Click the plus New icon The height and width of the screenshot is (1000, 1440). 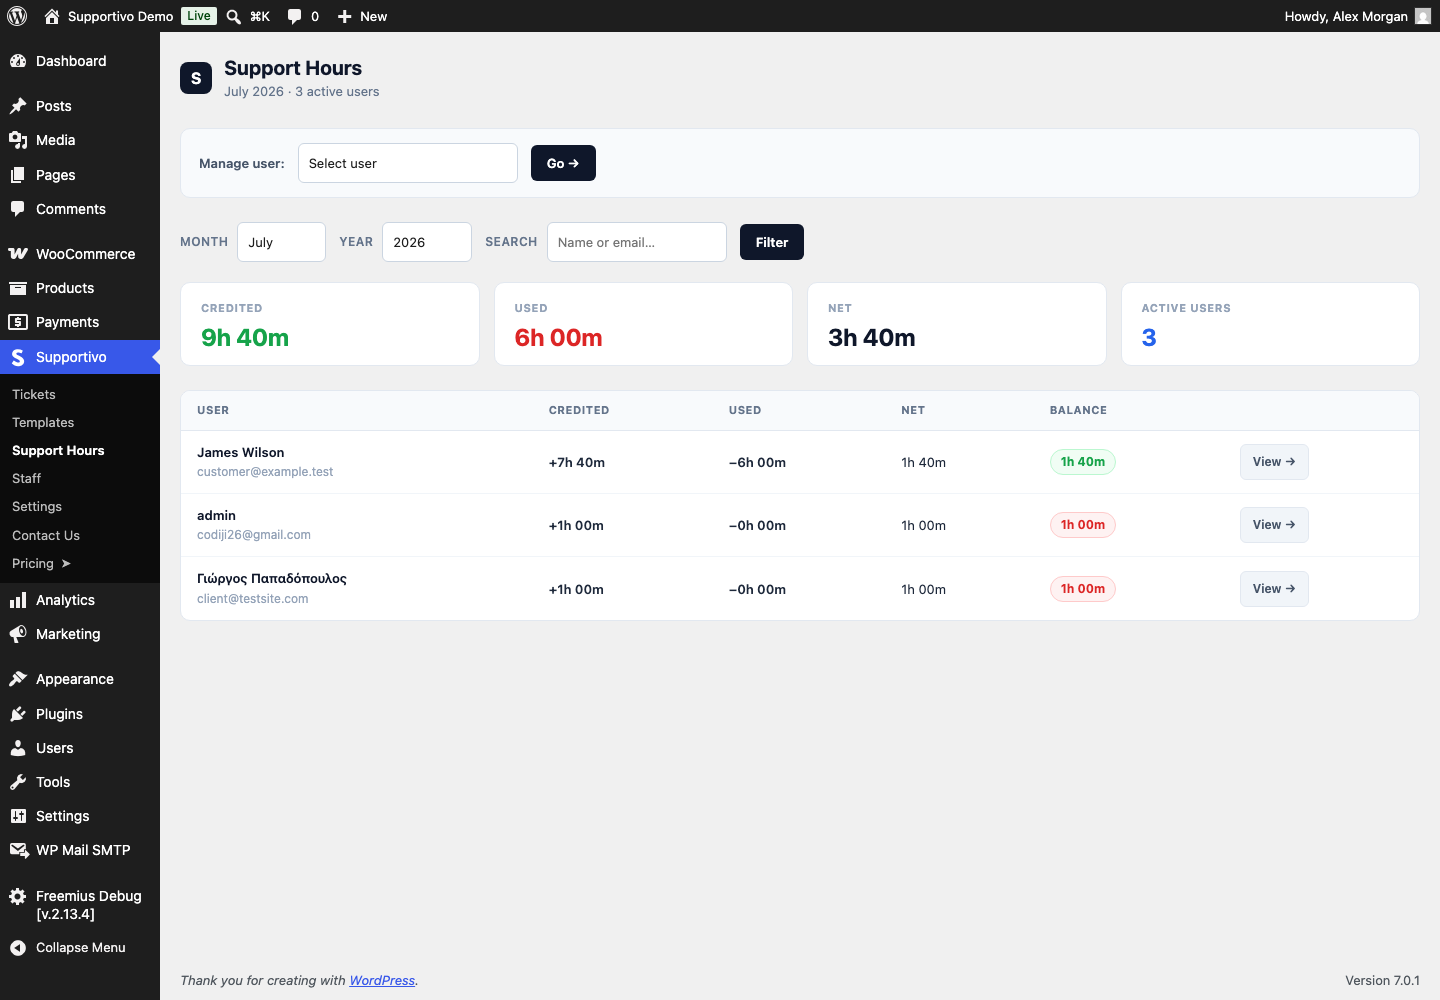pos(344,16)
